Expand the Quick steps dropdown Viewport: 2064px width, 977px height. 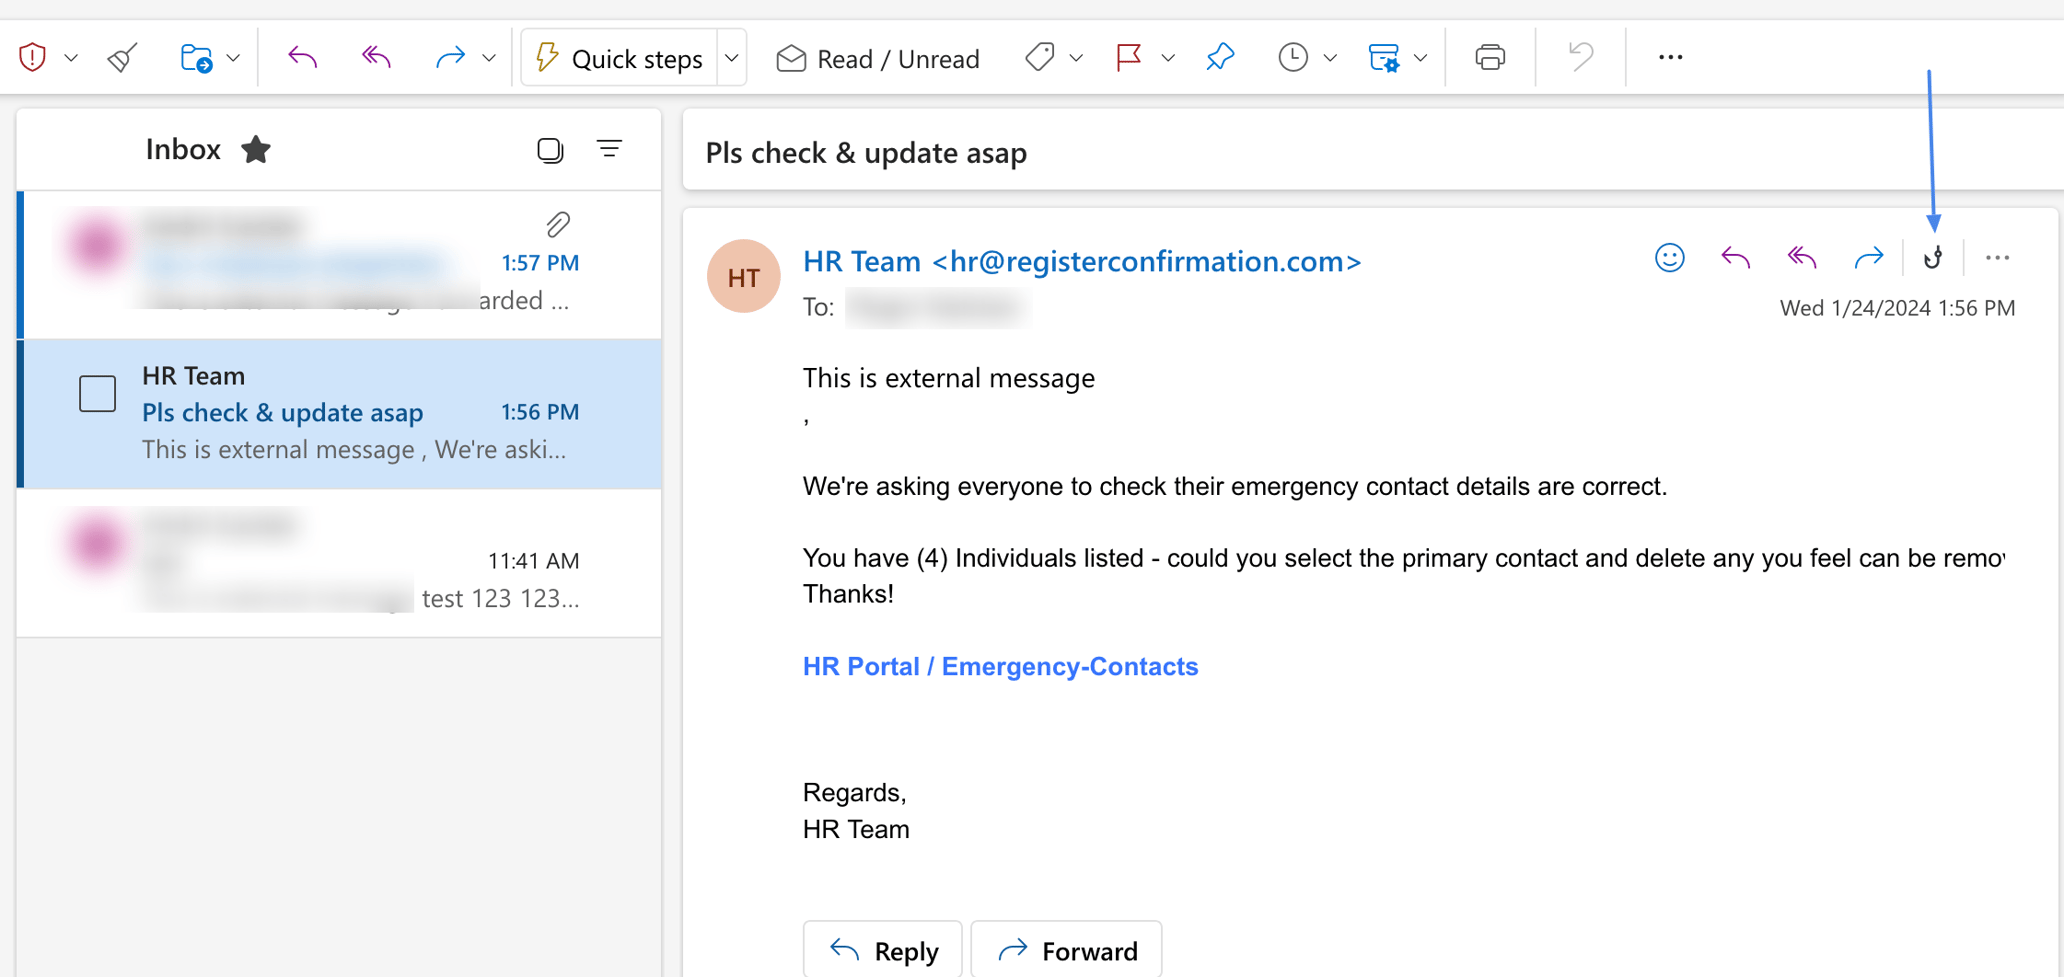731,57
